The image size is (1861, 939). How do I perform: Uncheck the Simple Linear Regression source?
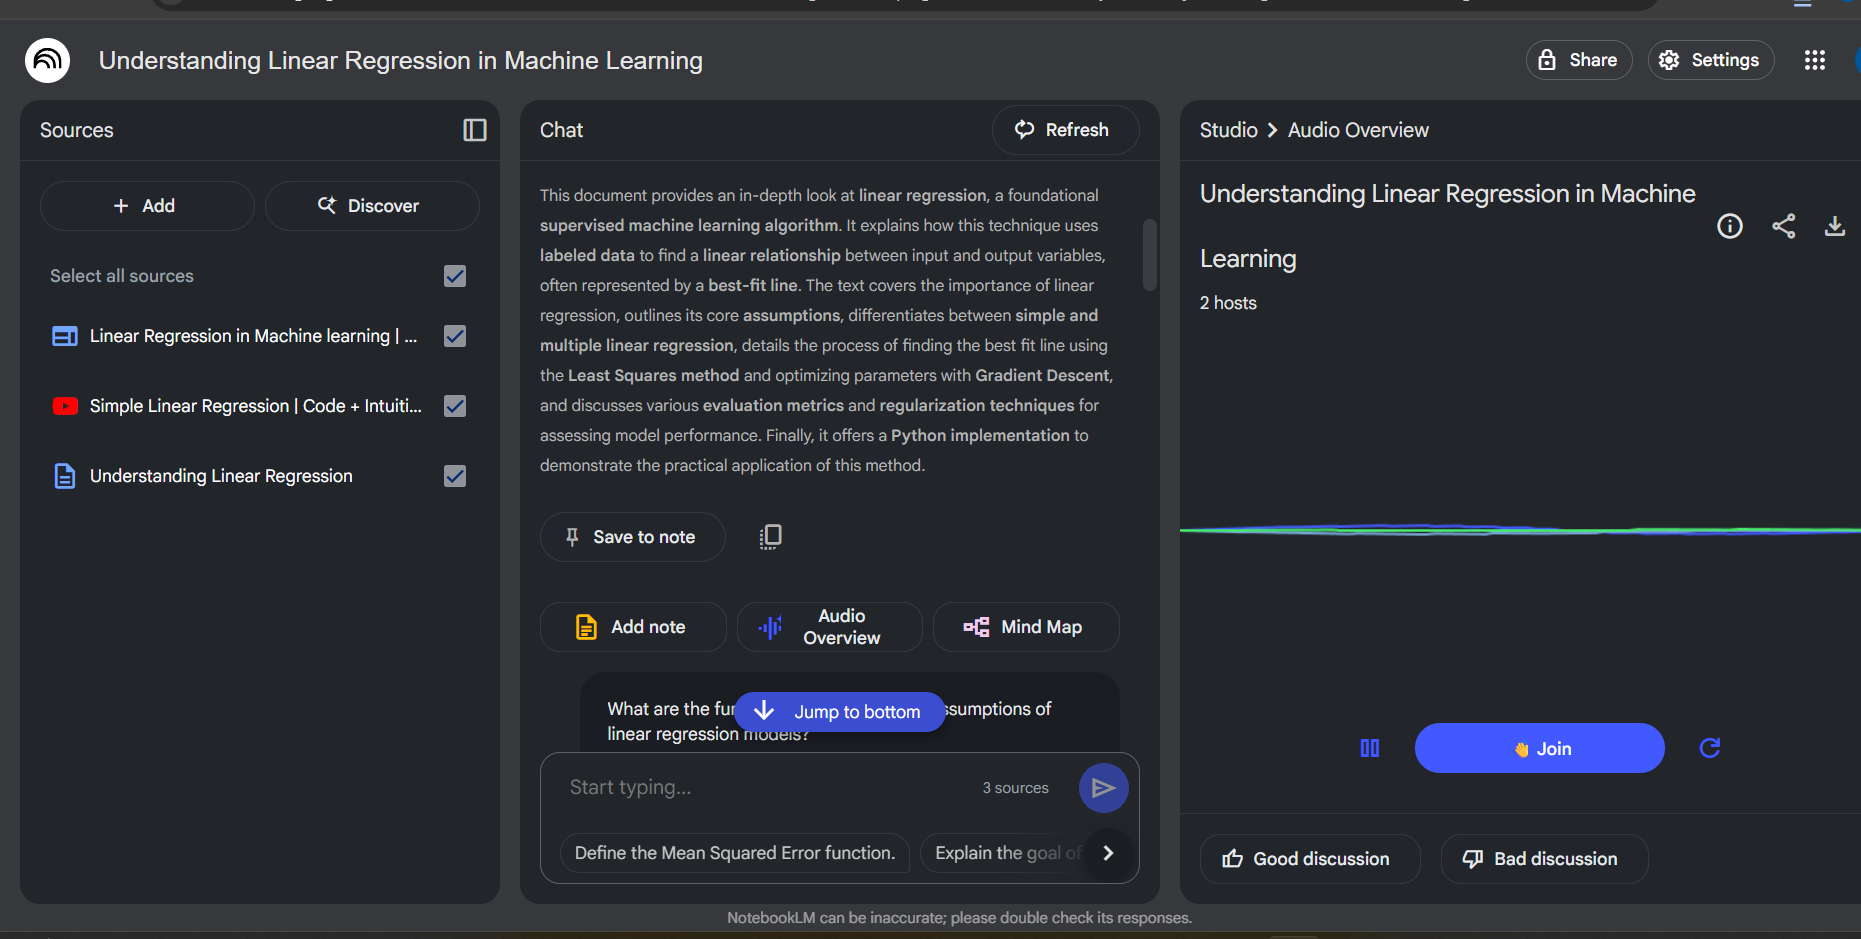[455, 406]
